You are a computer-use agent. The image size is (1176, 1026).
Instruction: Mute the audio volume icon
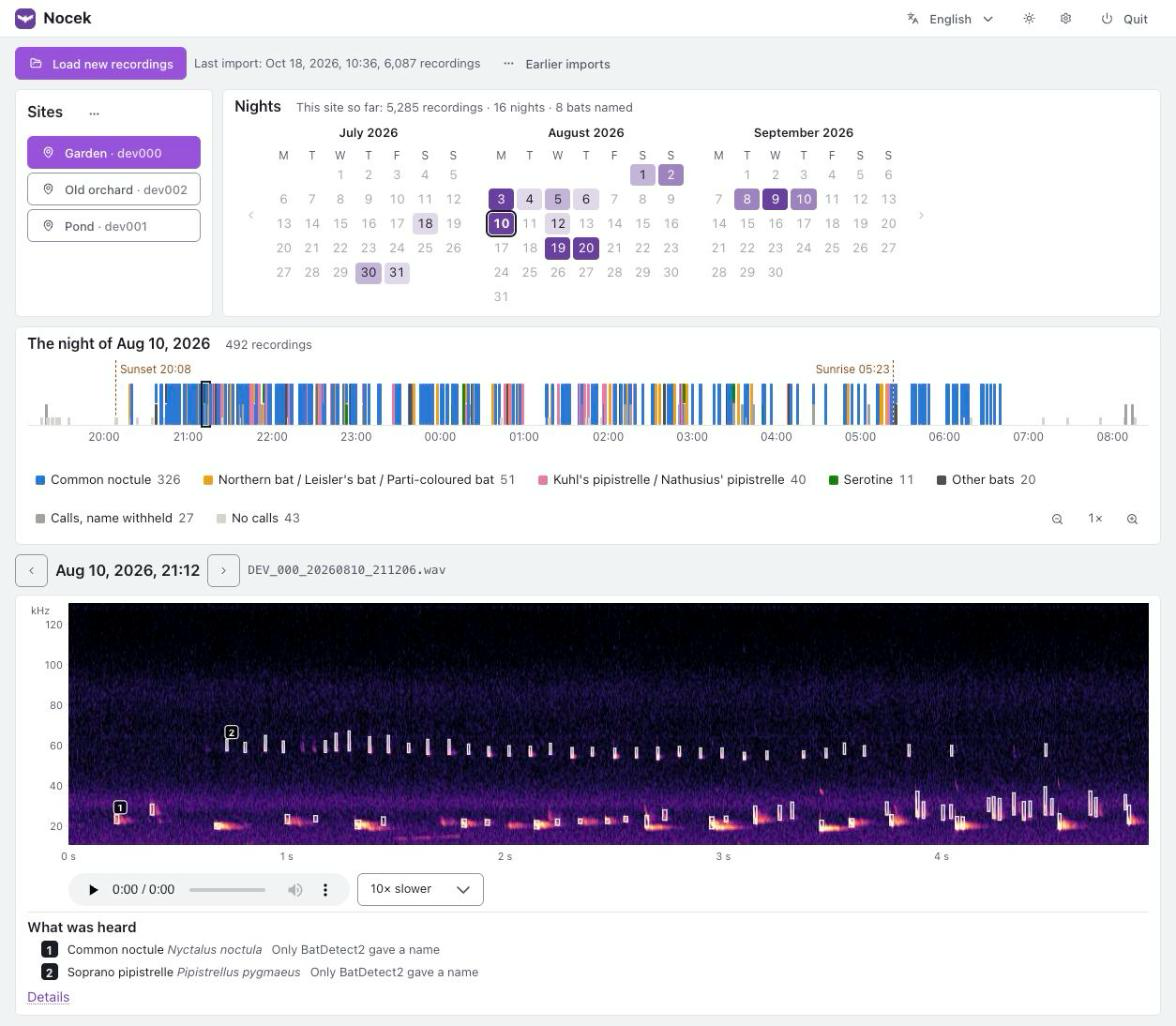(295, 890)
